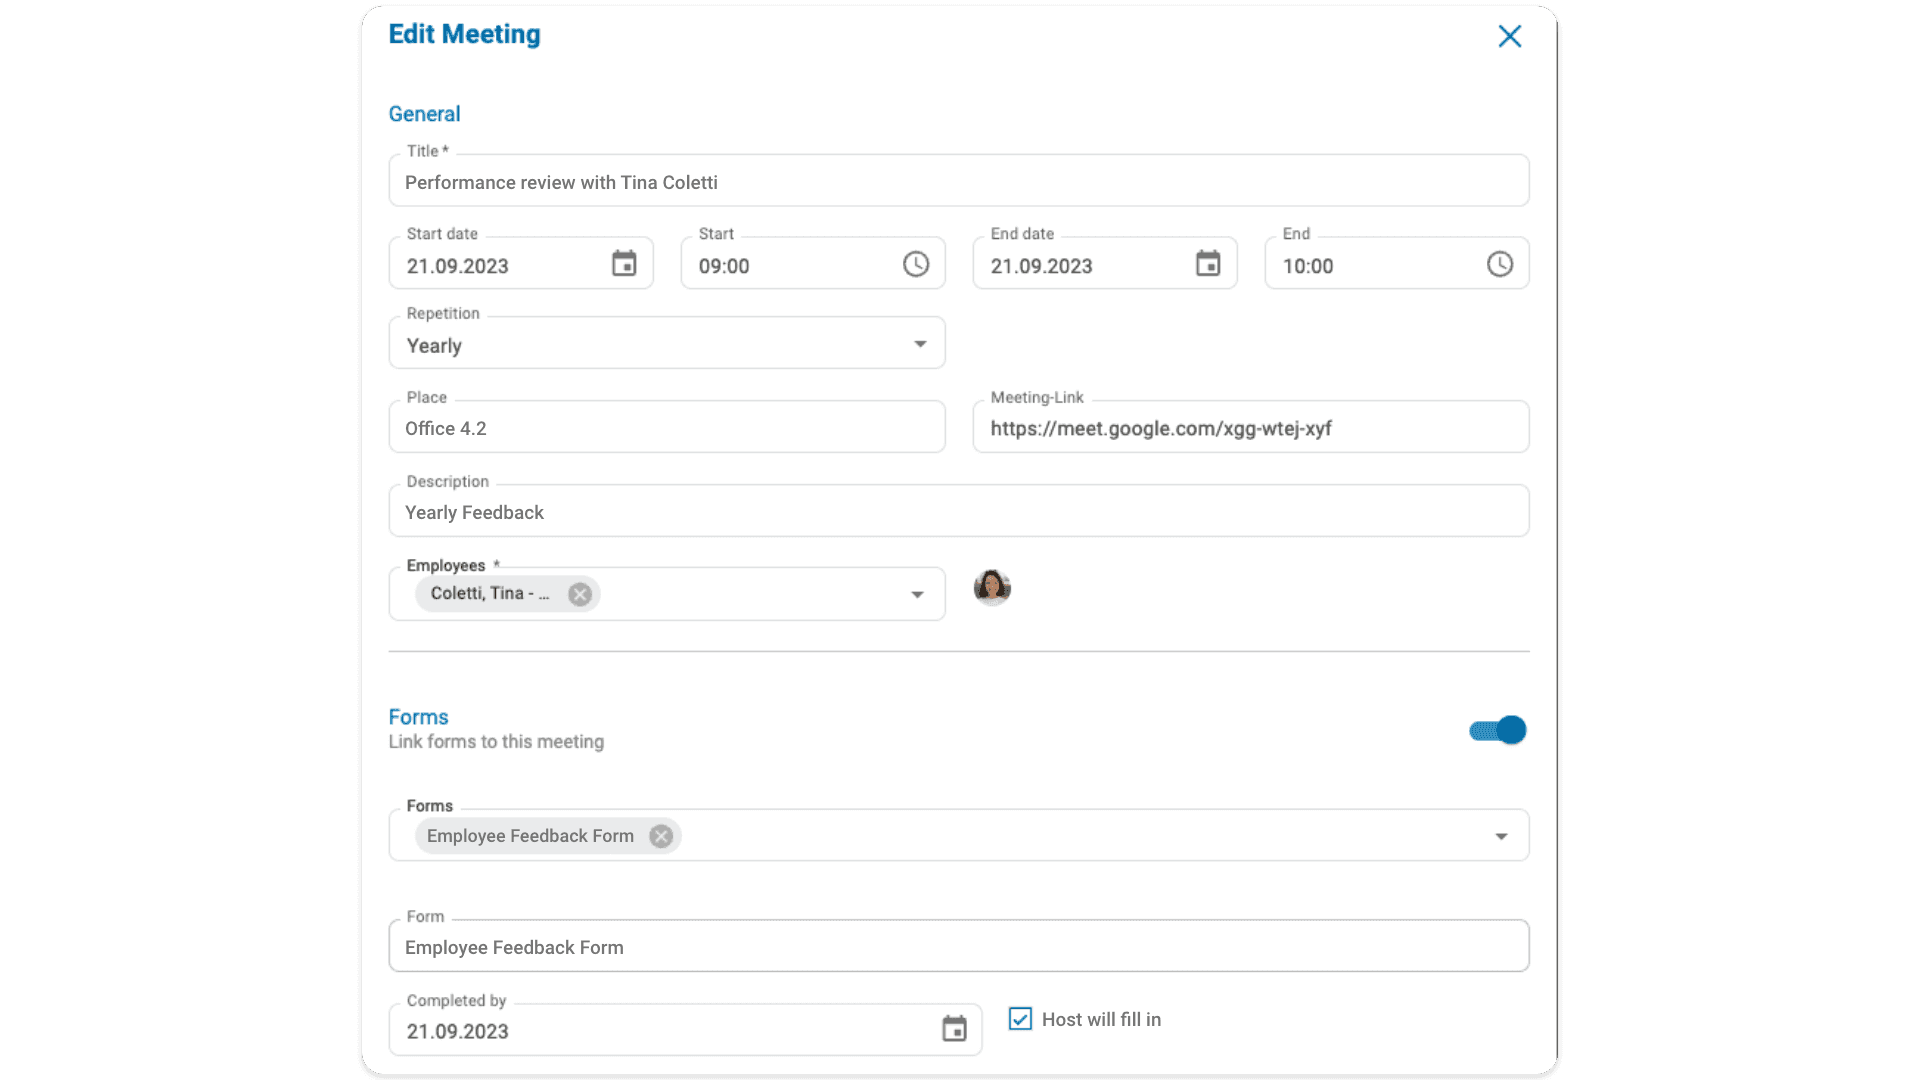Click Tina Coletti's avatar picture
The height and width of the screenshot is (1080, 1920).
(x=992, y=588)
